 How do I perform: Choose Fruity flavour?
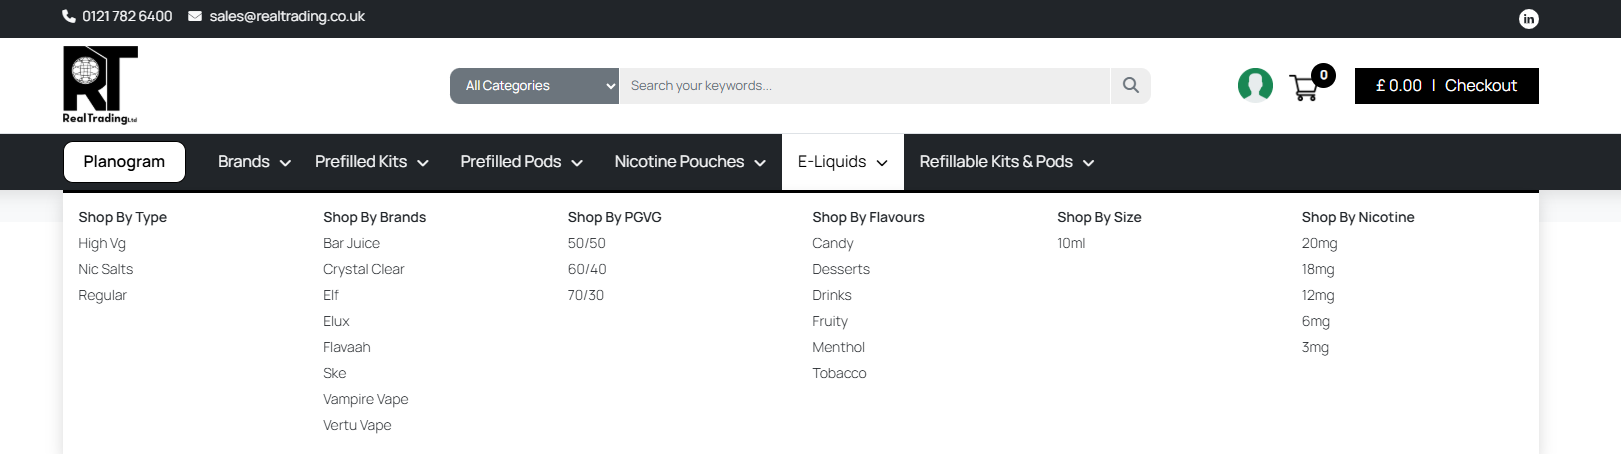click(x=830, y=321)
